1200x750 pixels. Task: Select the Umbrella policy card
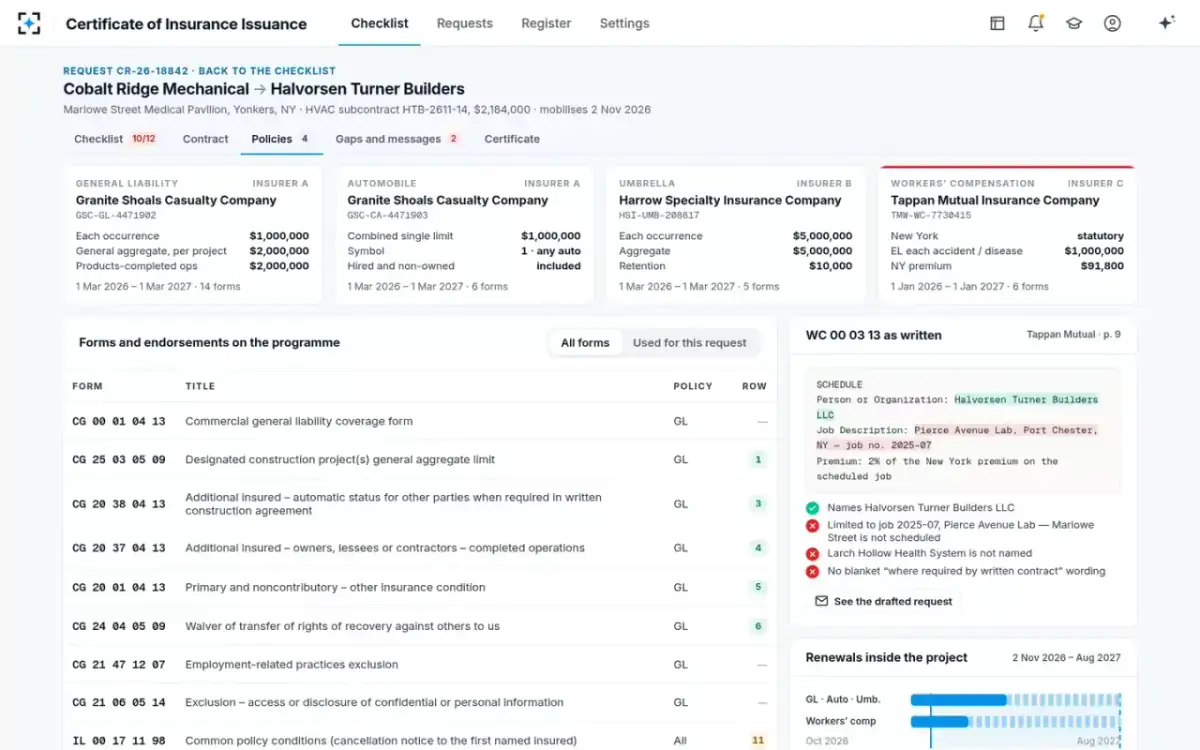[736, 236]
